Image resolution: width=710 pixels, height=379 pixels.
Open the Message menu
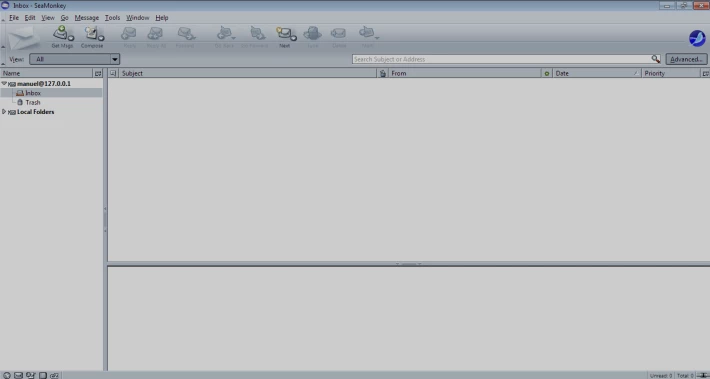(86, 18)
